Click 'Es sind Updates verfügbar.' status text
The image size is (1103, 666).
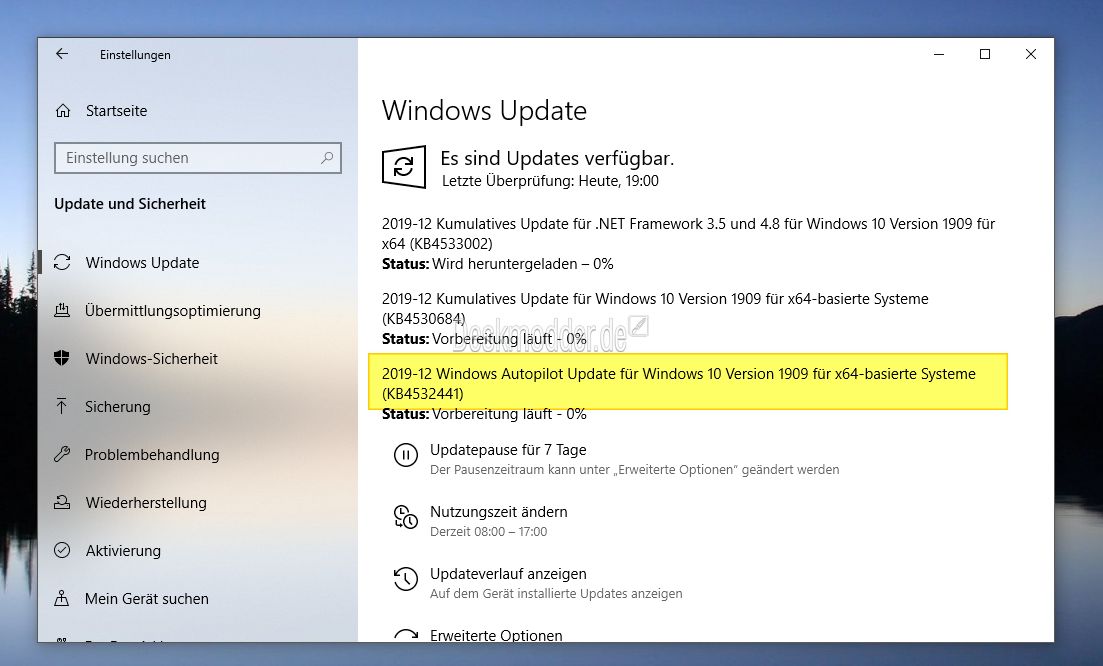(557, 159)
